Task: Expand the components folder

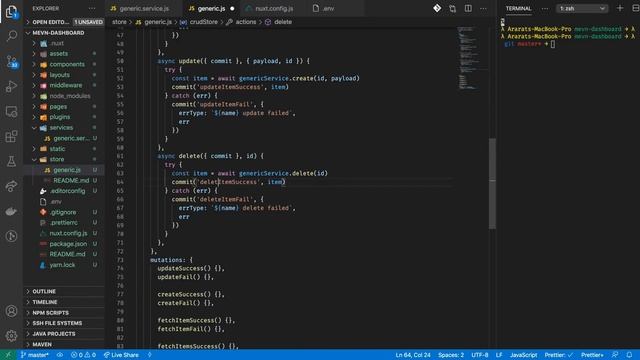Action: pos(67,64)
